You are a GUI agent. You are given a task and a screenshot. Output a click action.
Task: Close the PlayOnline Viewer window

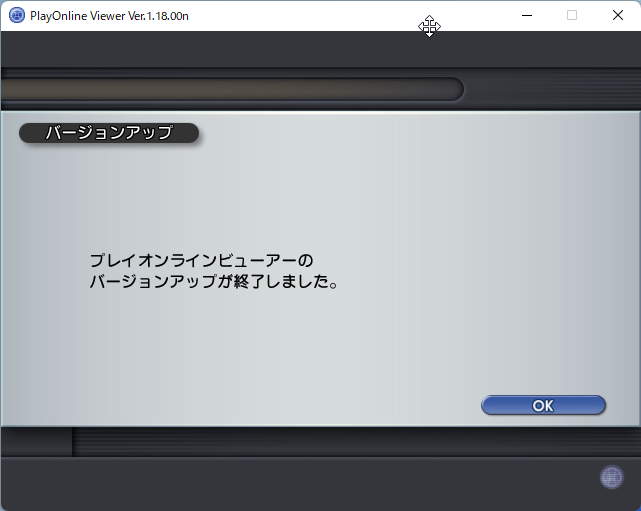[x=618, y=16]
